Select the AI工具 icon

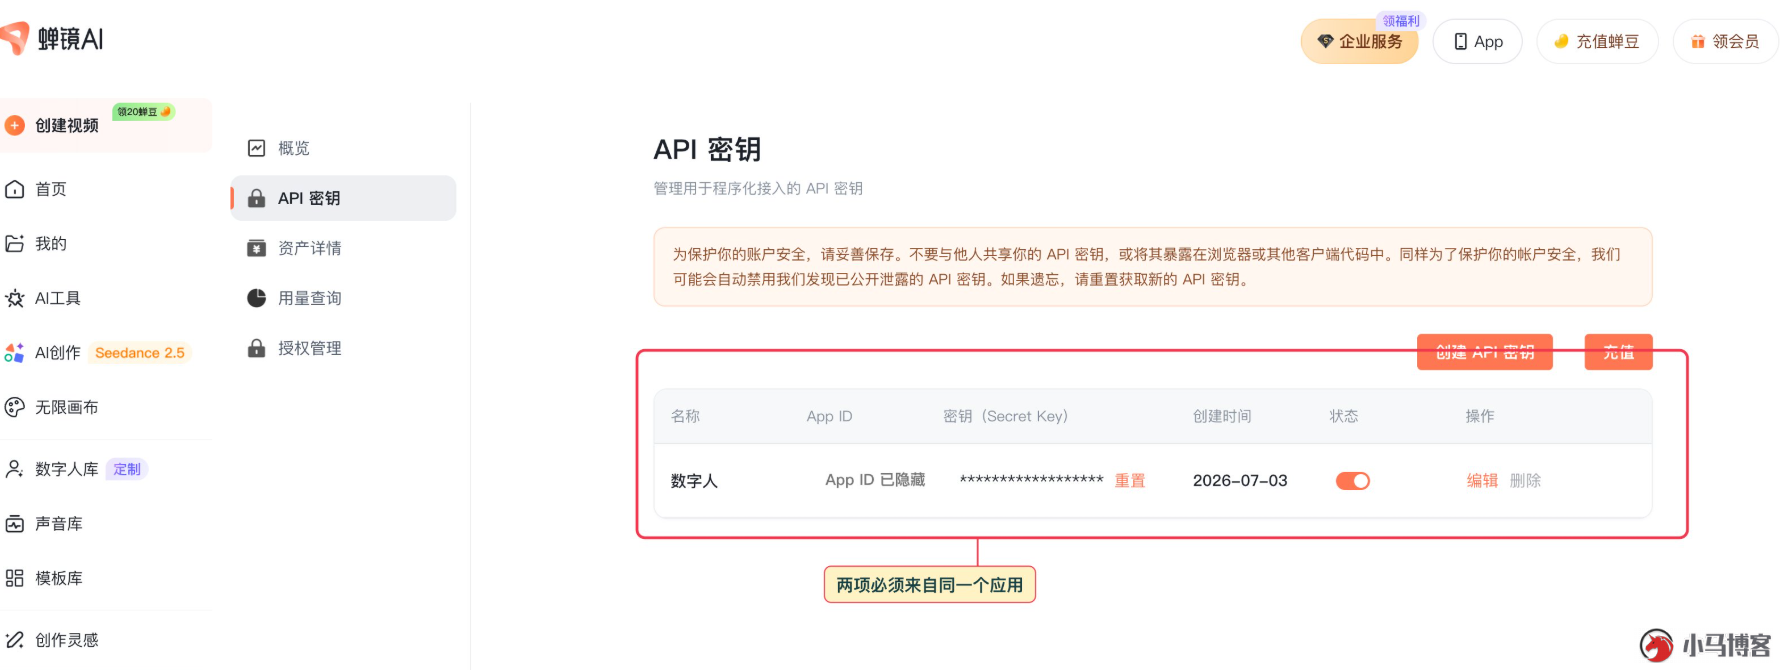[x=15, y=298]
